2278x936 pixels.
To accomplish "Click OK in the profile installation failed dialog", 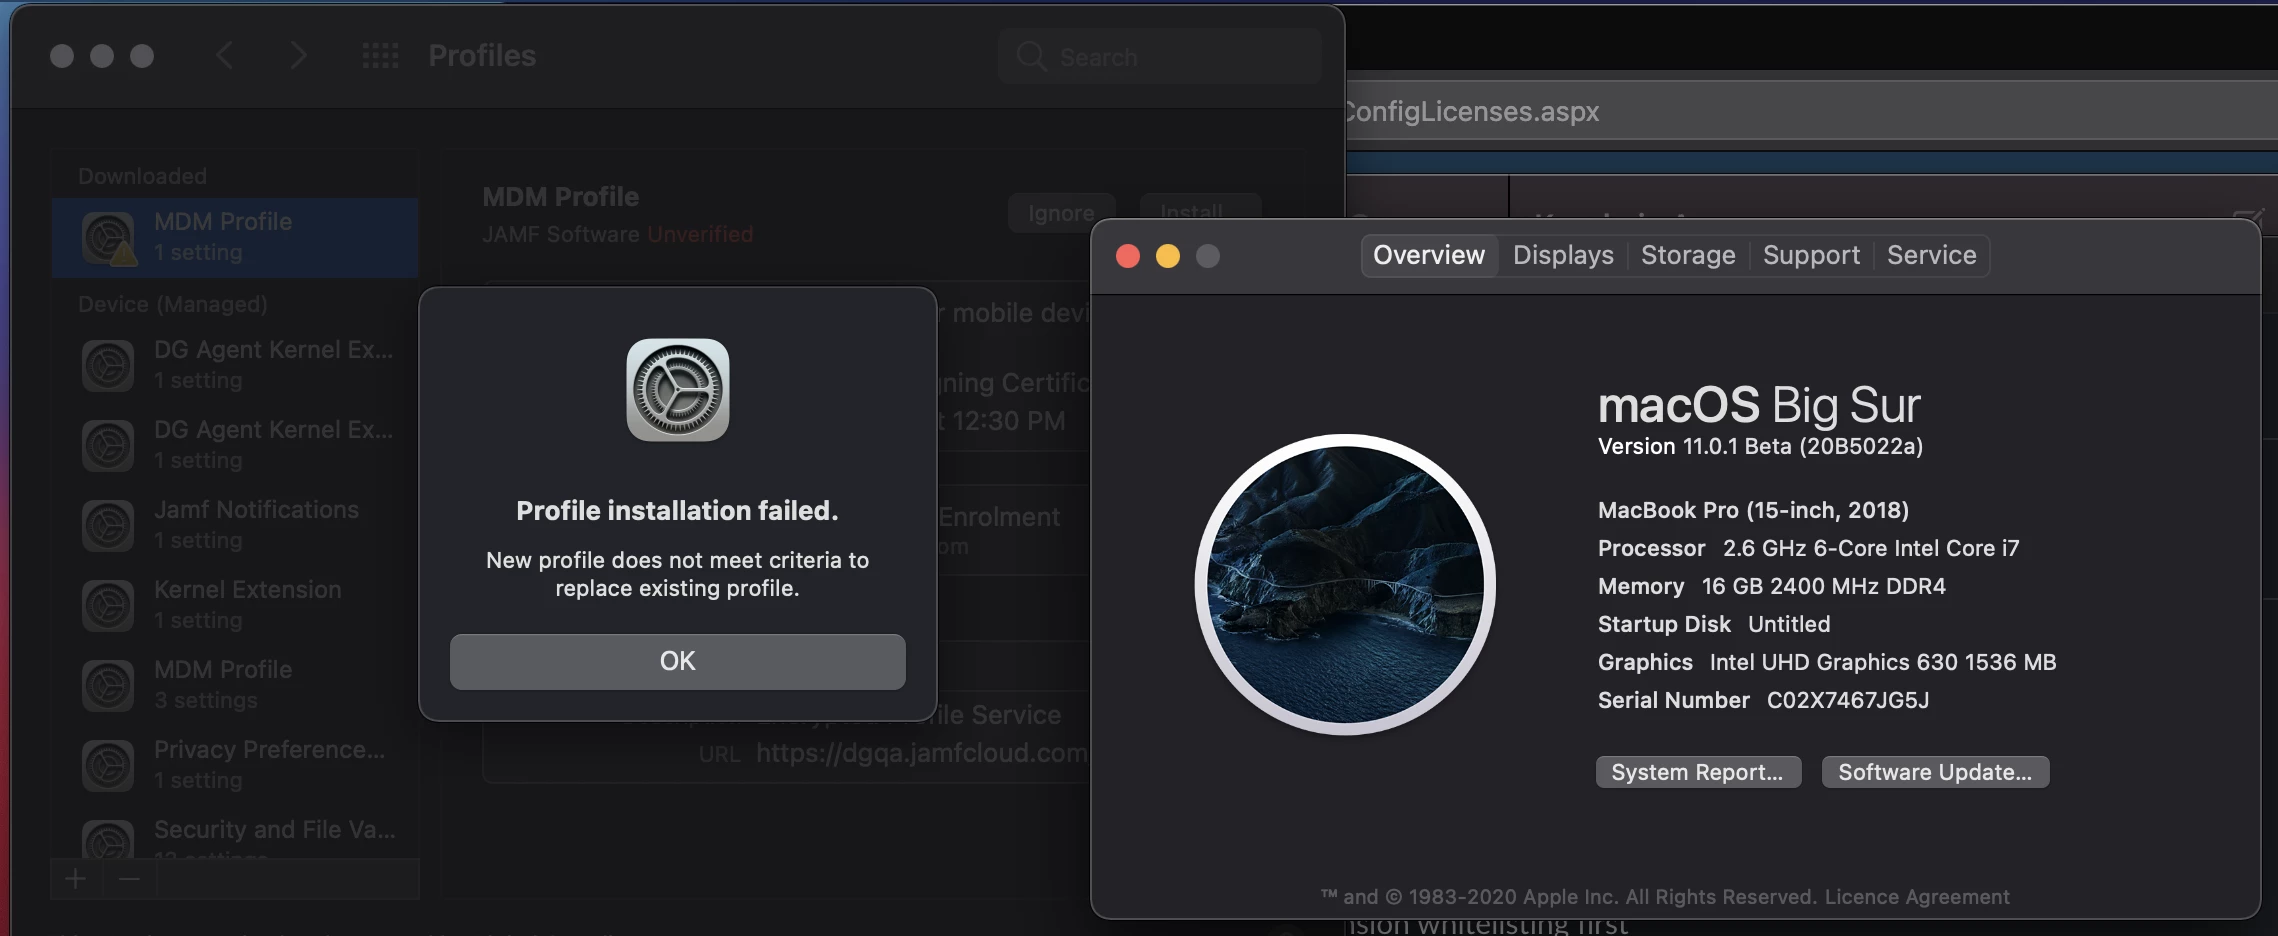I will pos(677,661).
